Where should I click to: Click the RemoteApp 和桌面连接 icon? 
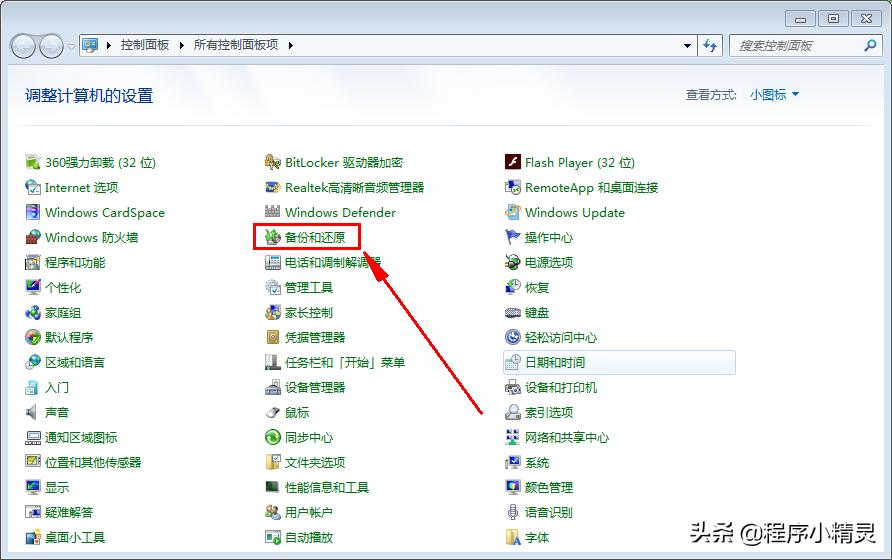pyautogui.click(x=513, y=187)
